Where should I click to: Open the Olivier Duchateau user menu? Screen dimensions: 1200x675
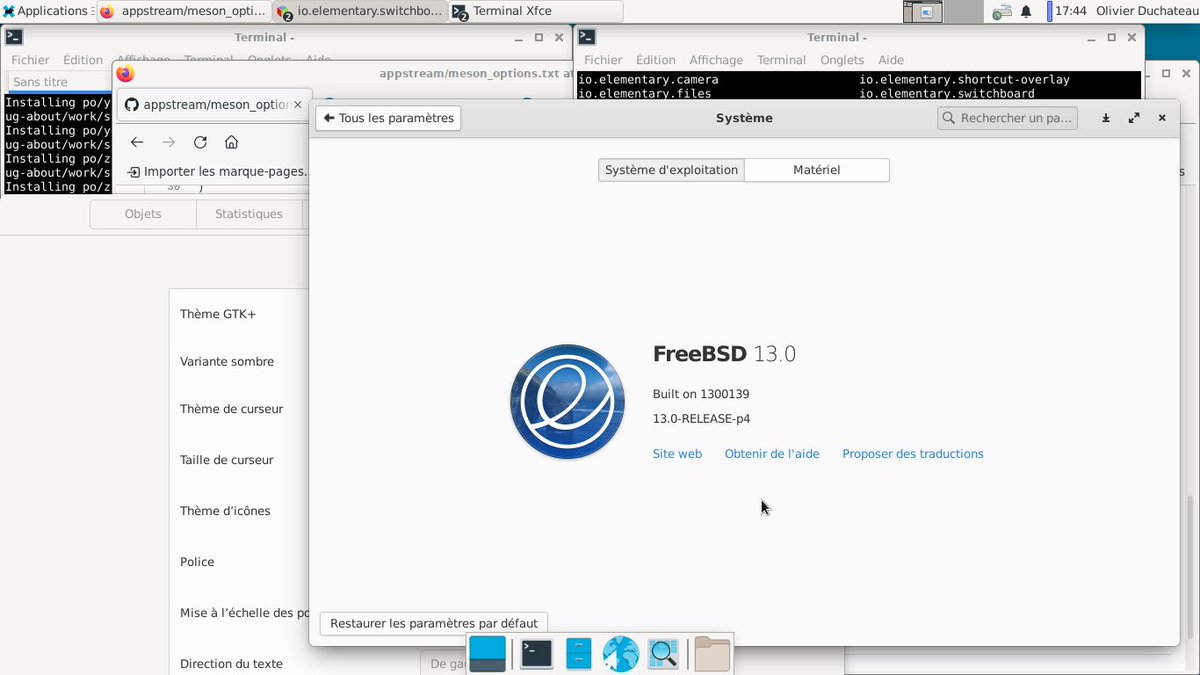click(1146, 11)
